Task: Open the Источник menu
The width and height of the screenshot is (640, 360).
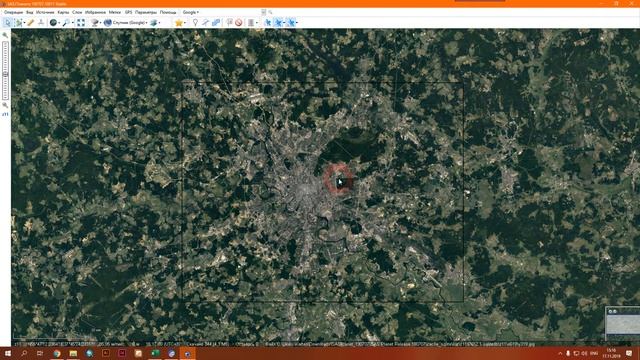Action: 45,12
